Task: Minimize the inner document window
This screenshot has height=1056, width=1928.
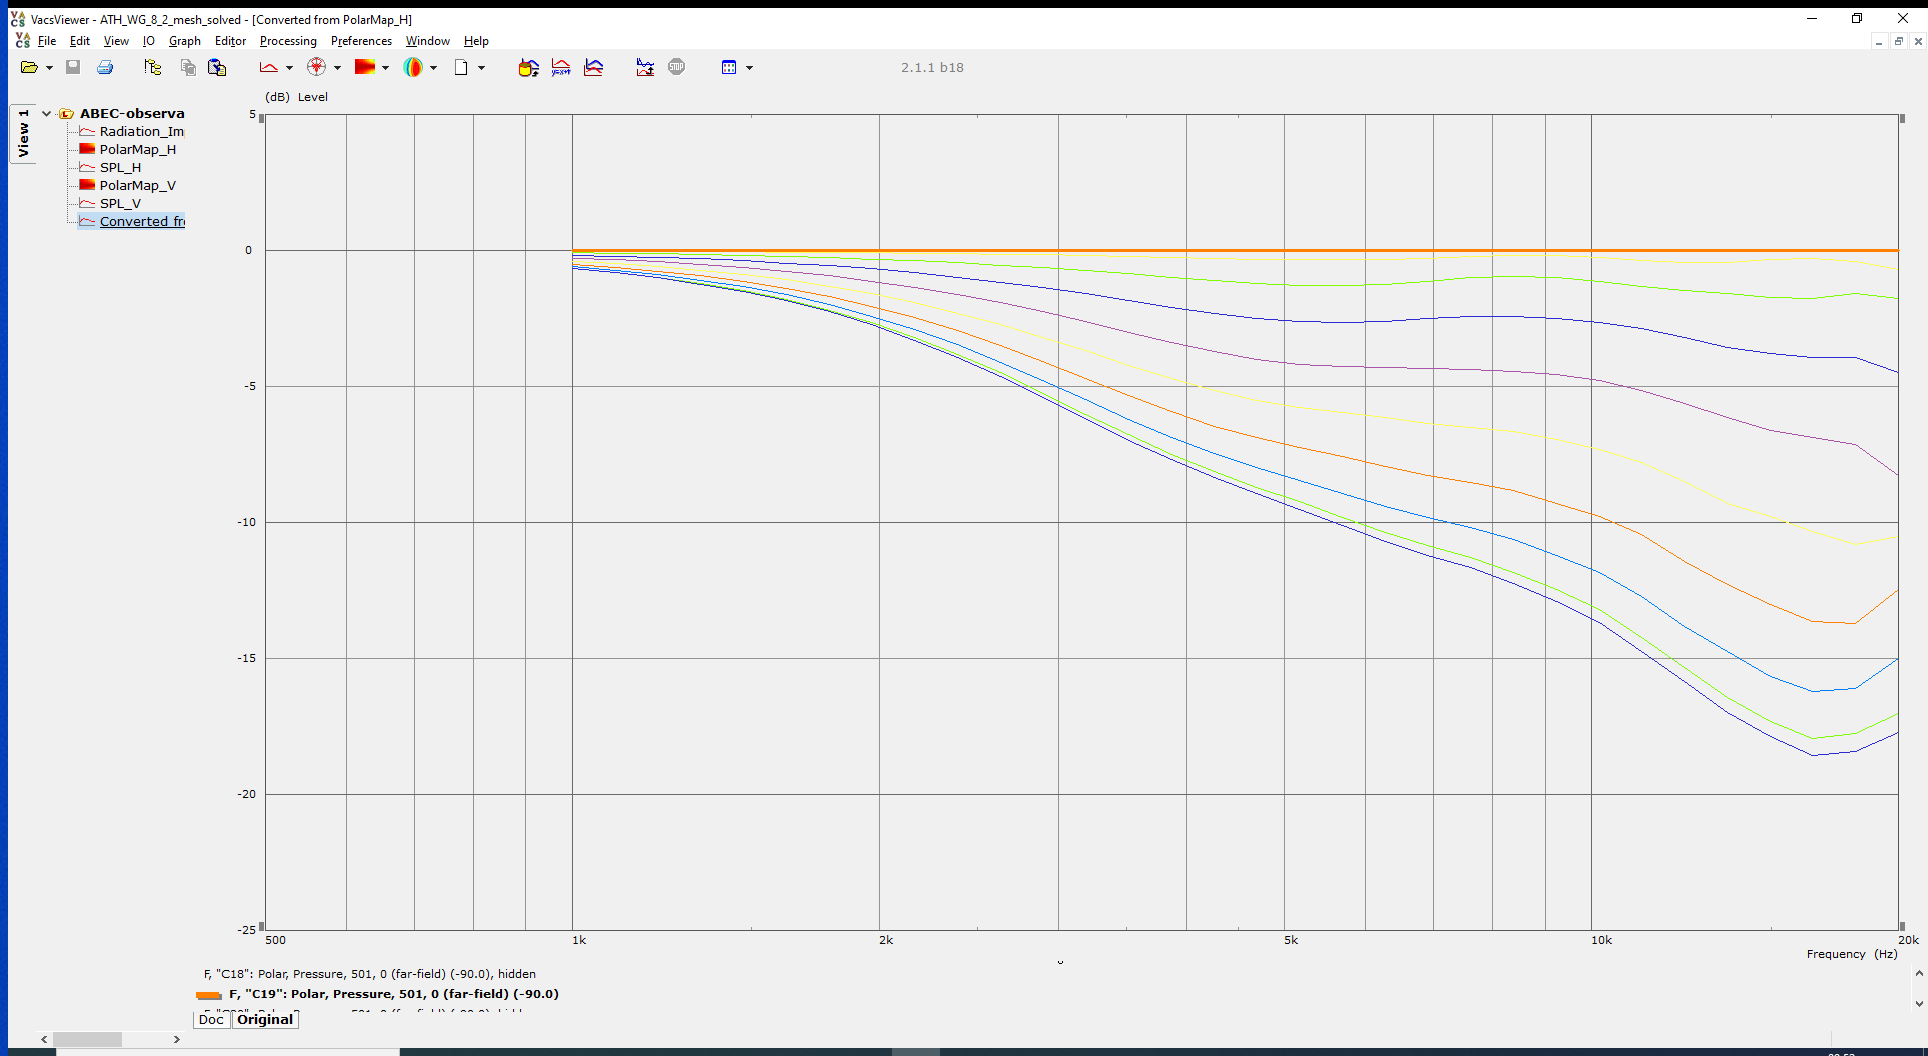Action: click(x=1879, y=41)
